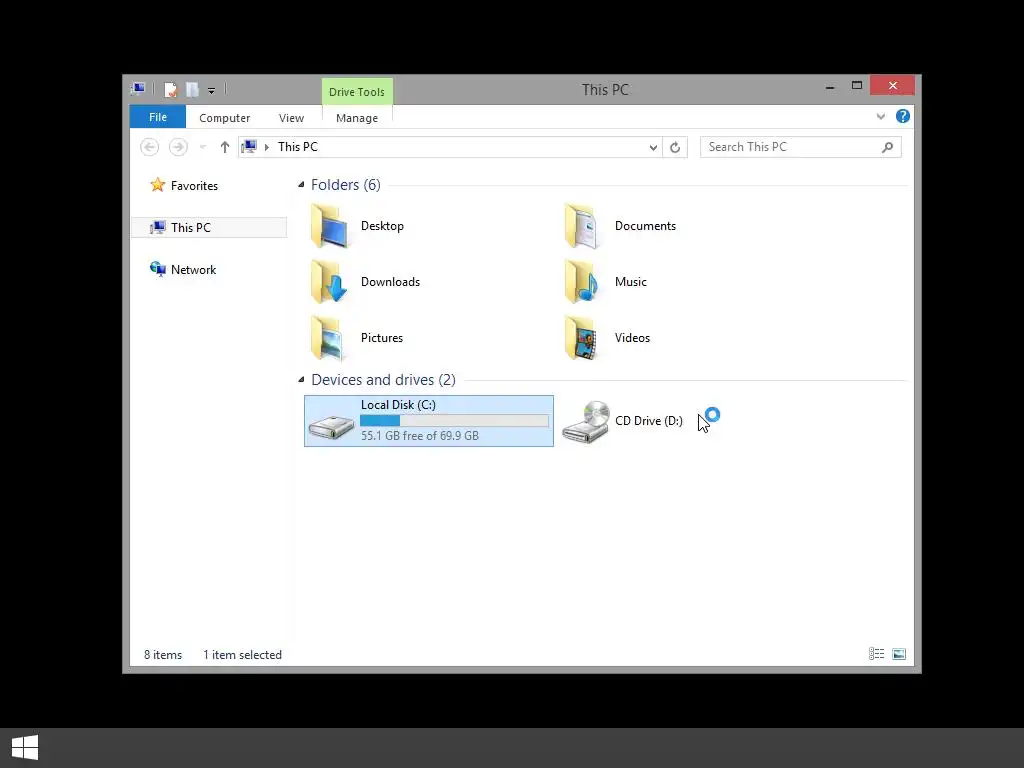Click the Documents folder label
Viewport: 1024px width, 768px height.
tap(645, 226)
